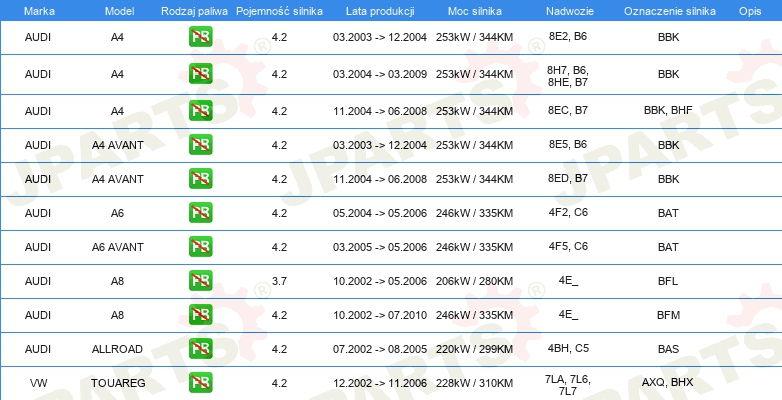Click the 7LA, 7L6, 7L7 body cell

click(568, 386)
